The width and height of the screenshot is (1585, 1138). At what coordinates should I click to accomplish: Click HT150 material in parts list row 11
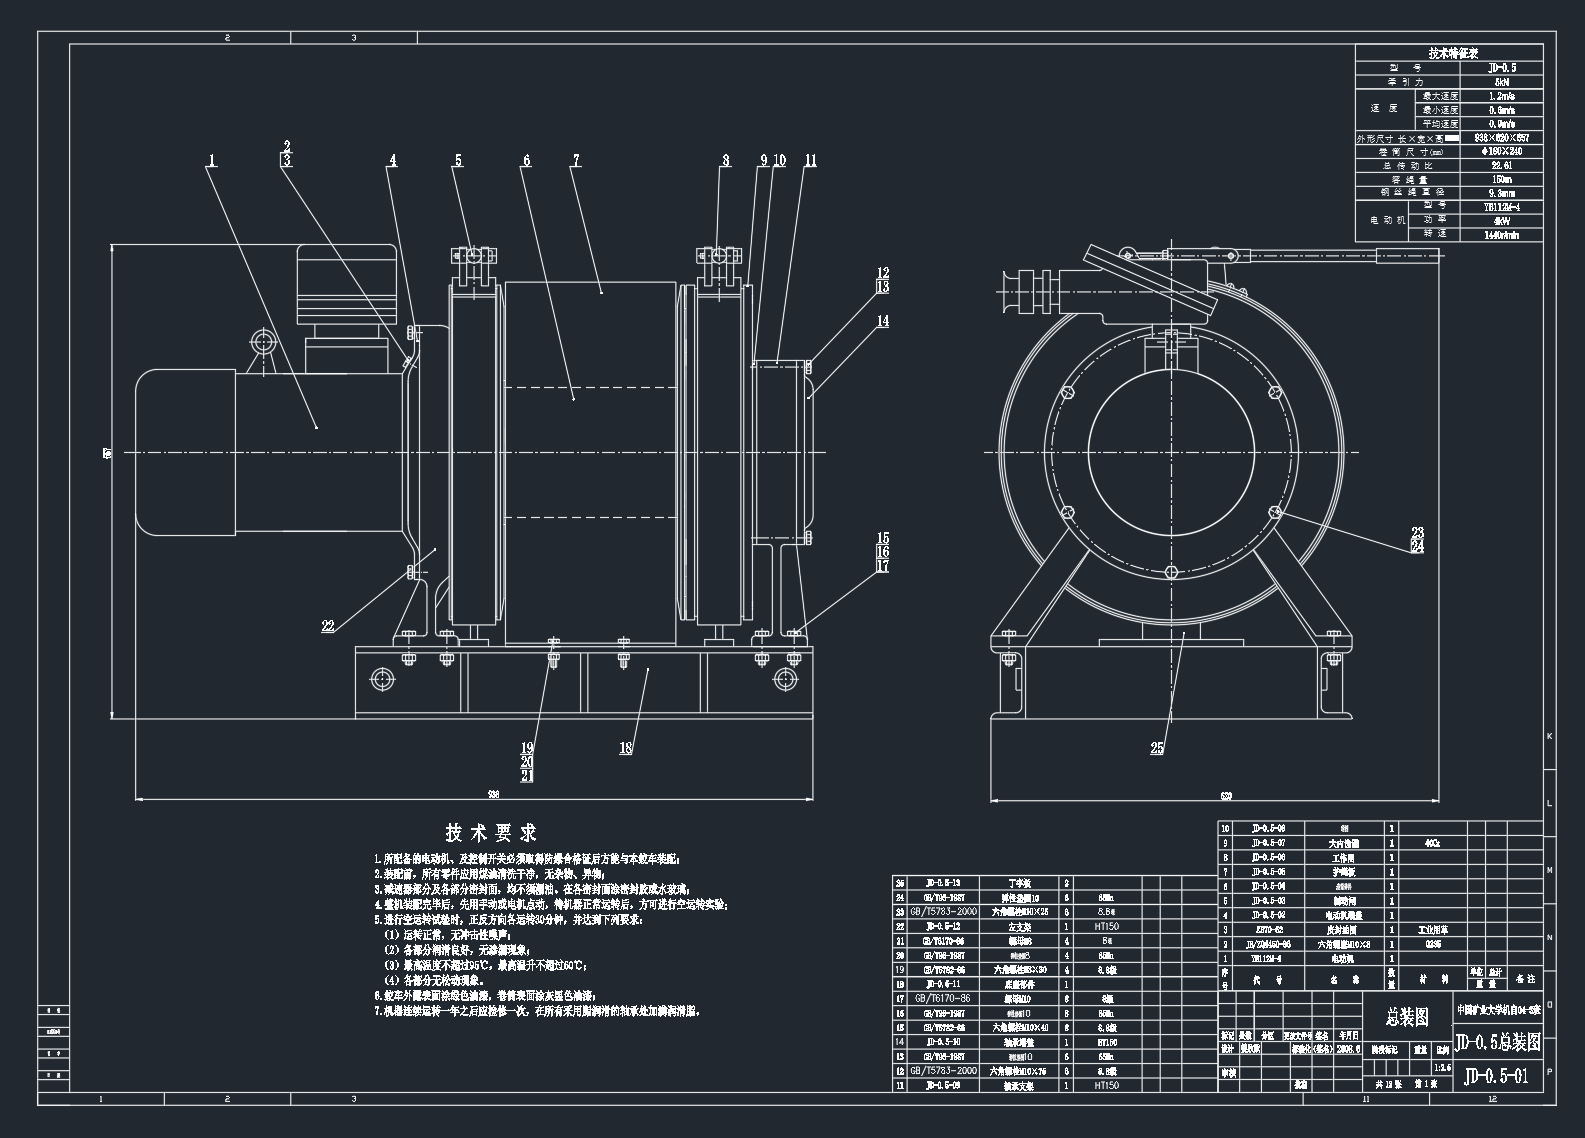pos(1106,1085)
